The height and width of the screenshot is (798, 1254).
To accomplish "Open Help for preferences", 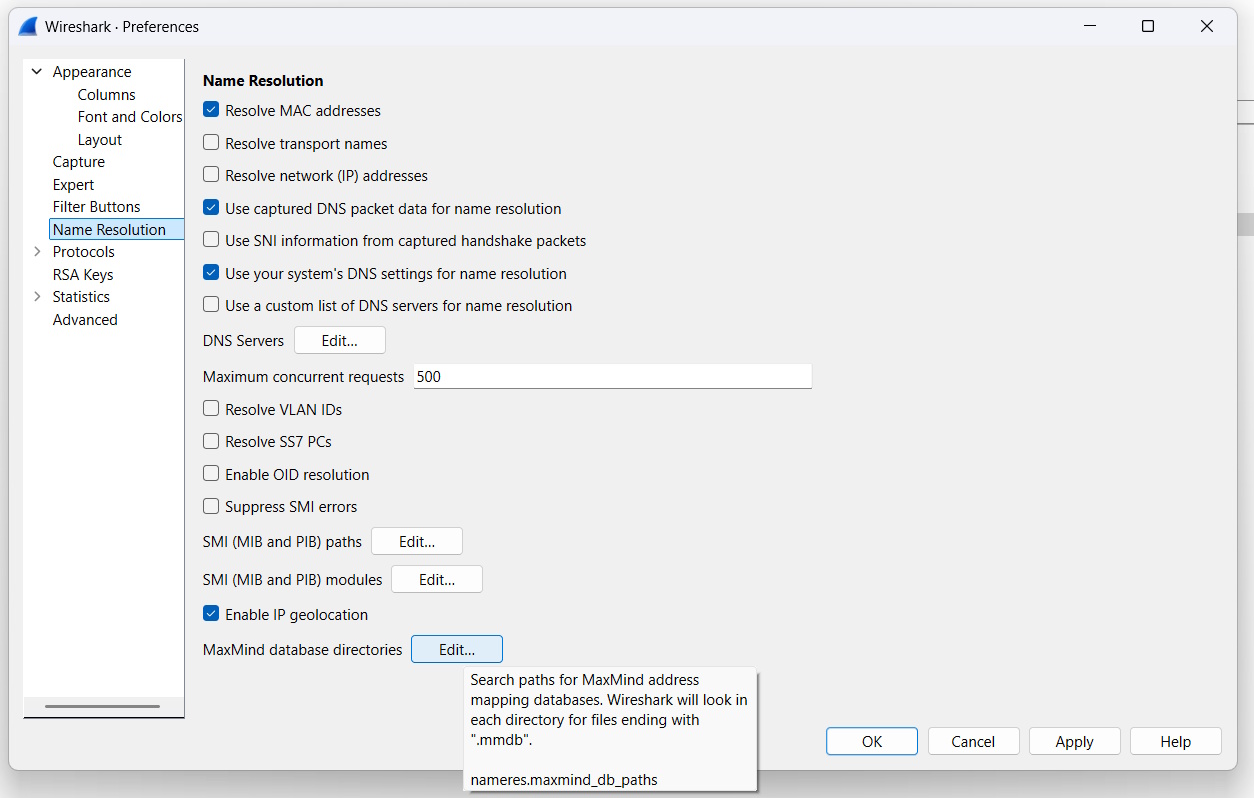I will click(x=1176, y=742).
